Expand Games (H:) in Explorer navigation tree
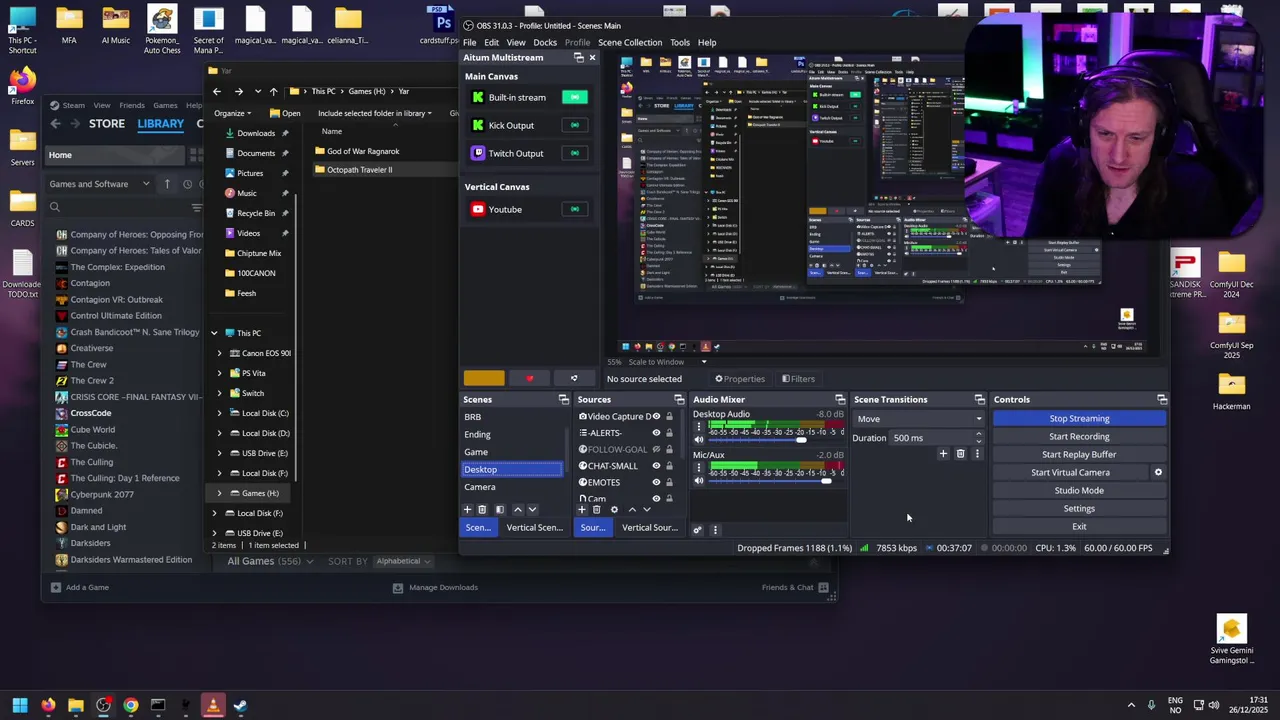The image size is (1280, 720). coord(220,493)
